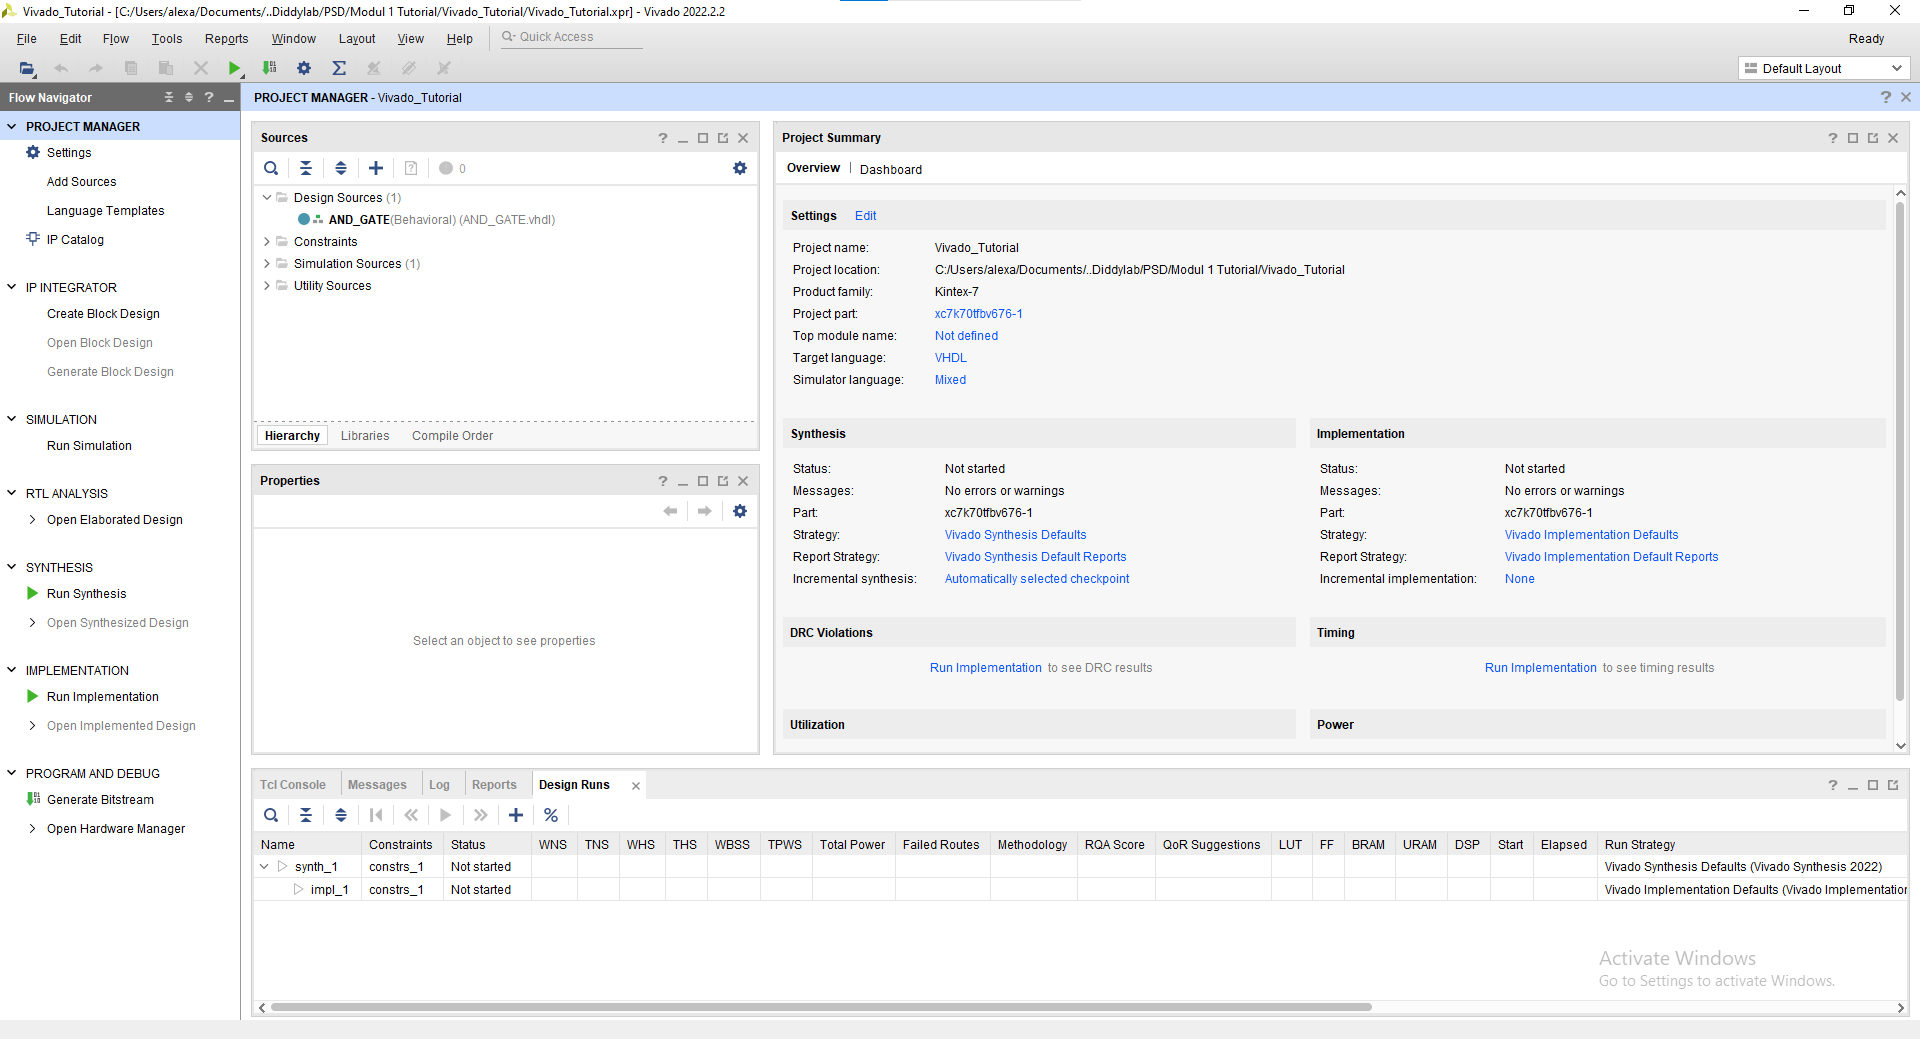Toggle the missing sources count filter in Sources
This screenshot has width=1920, height=1039.
pos(453,168)
